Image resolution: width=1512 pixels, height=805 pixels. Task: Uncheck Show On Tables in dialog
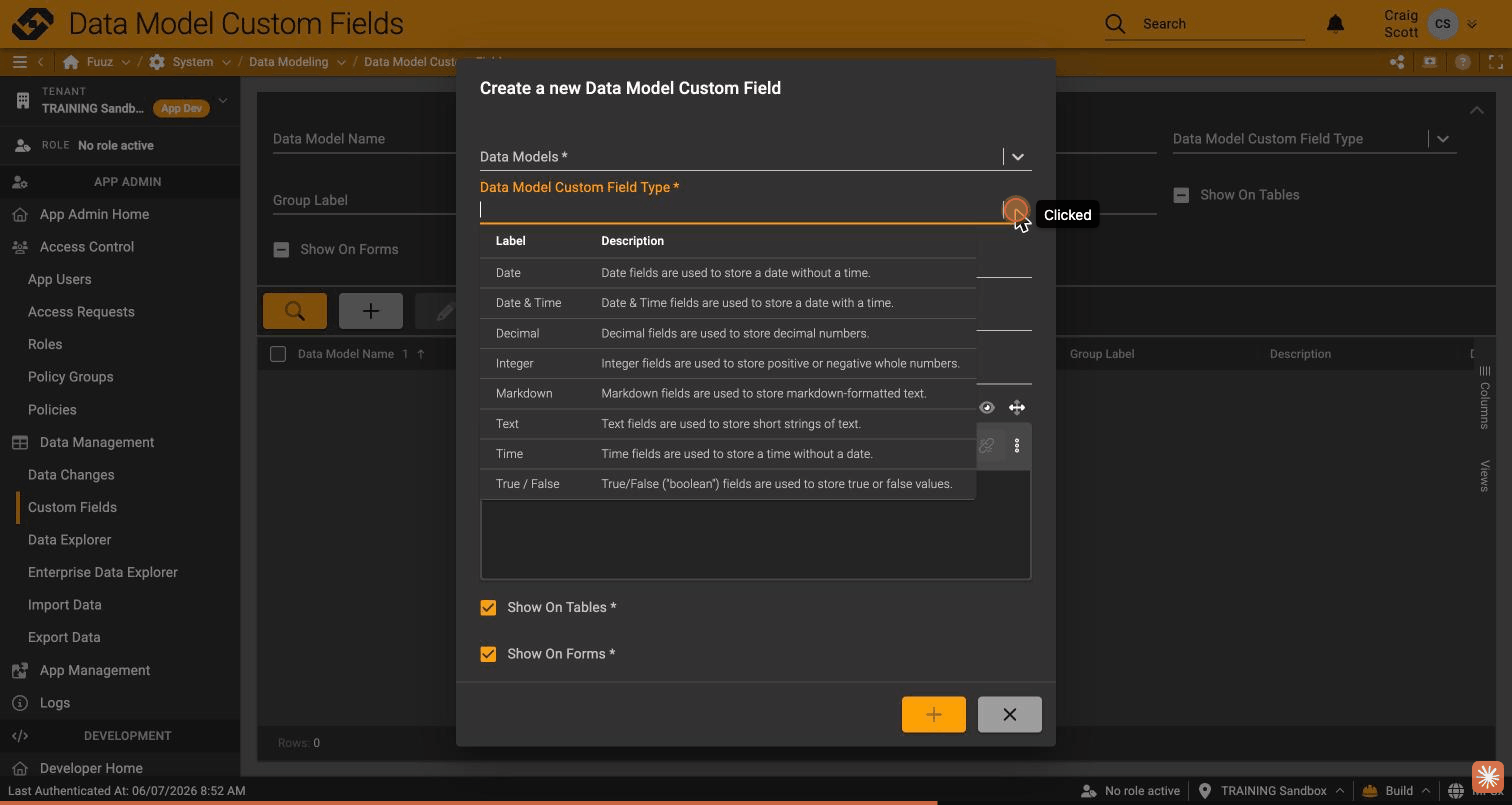pyautogui.click(x=488, y=608)
